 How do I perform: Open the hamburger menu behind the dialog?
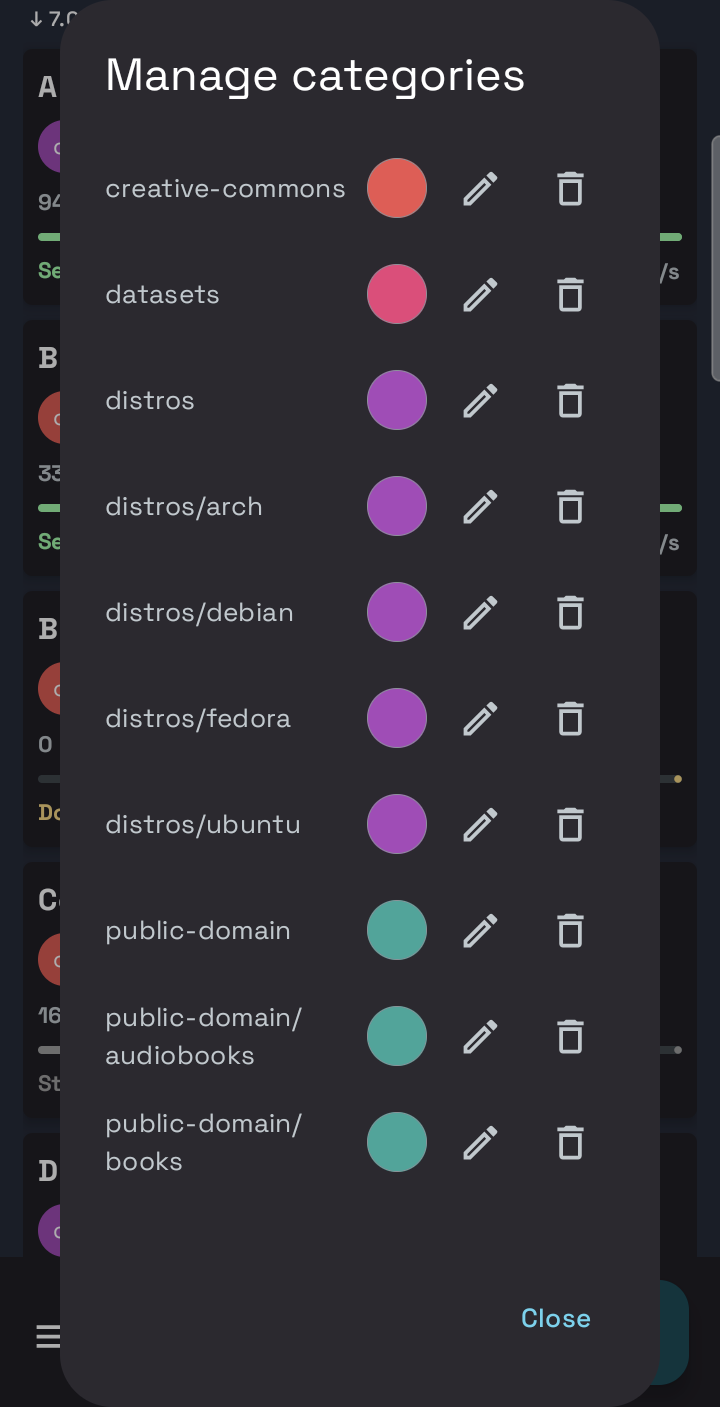point(47,1336)
